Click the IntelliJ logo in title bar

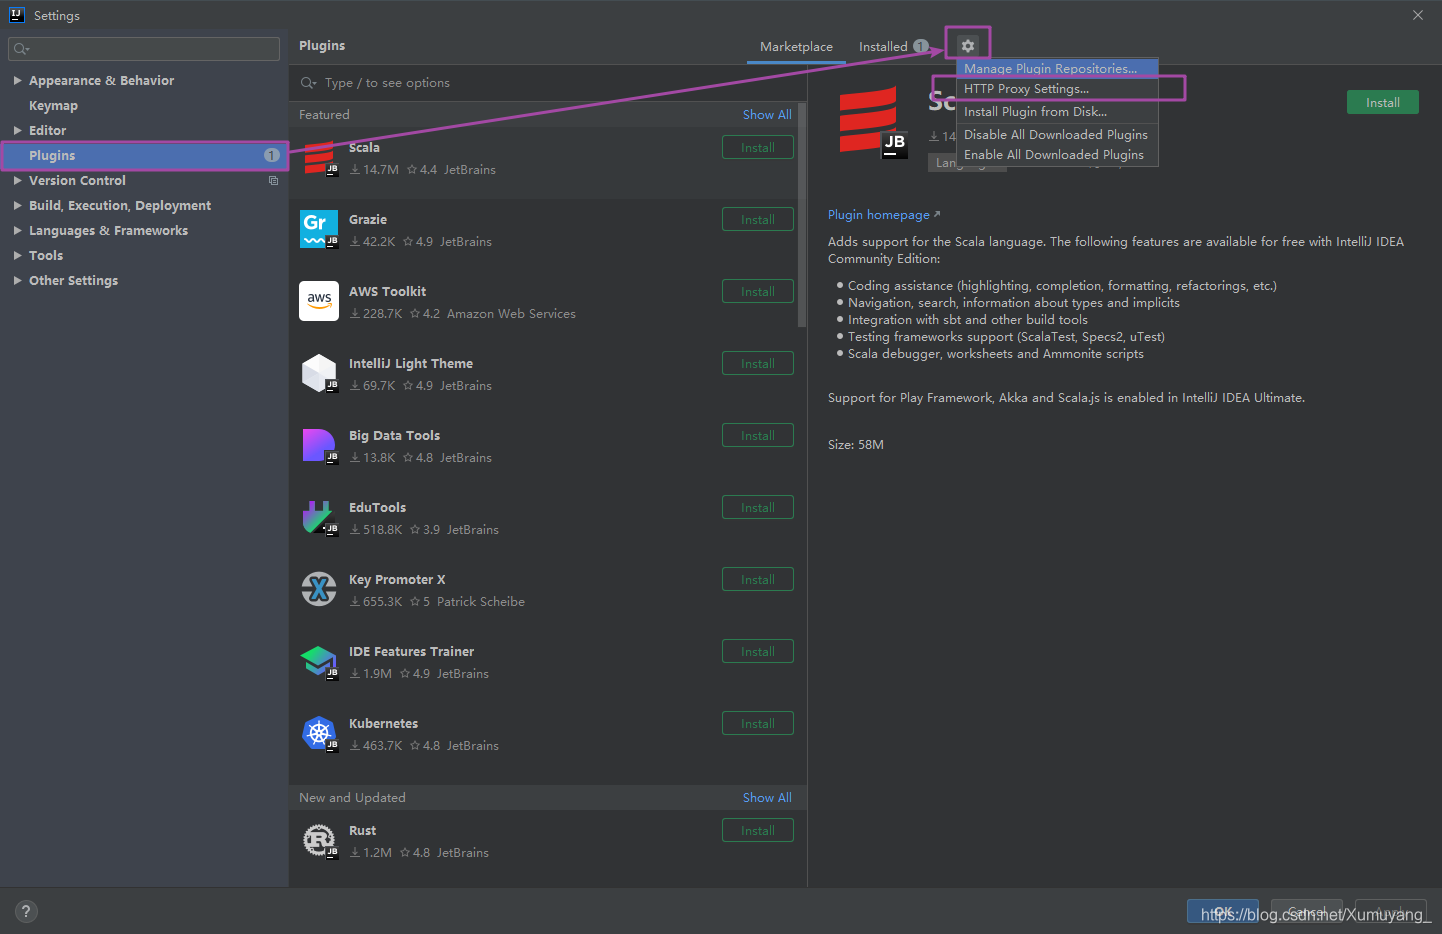click(17, 15)
